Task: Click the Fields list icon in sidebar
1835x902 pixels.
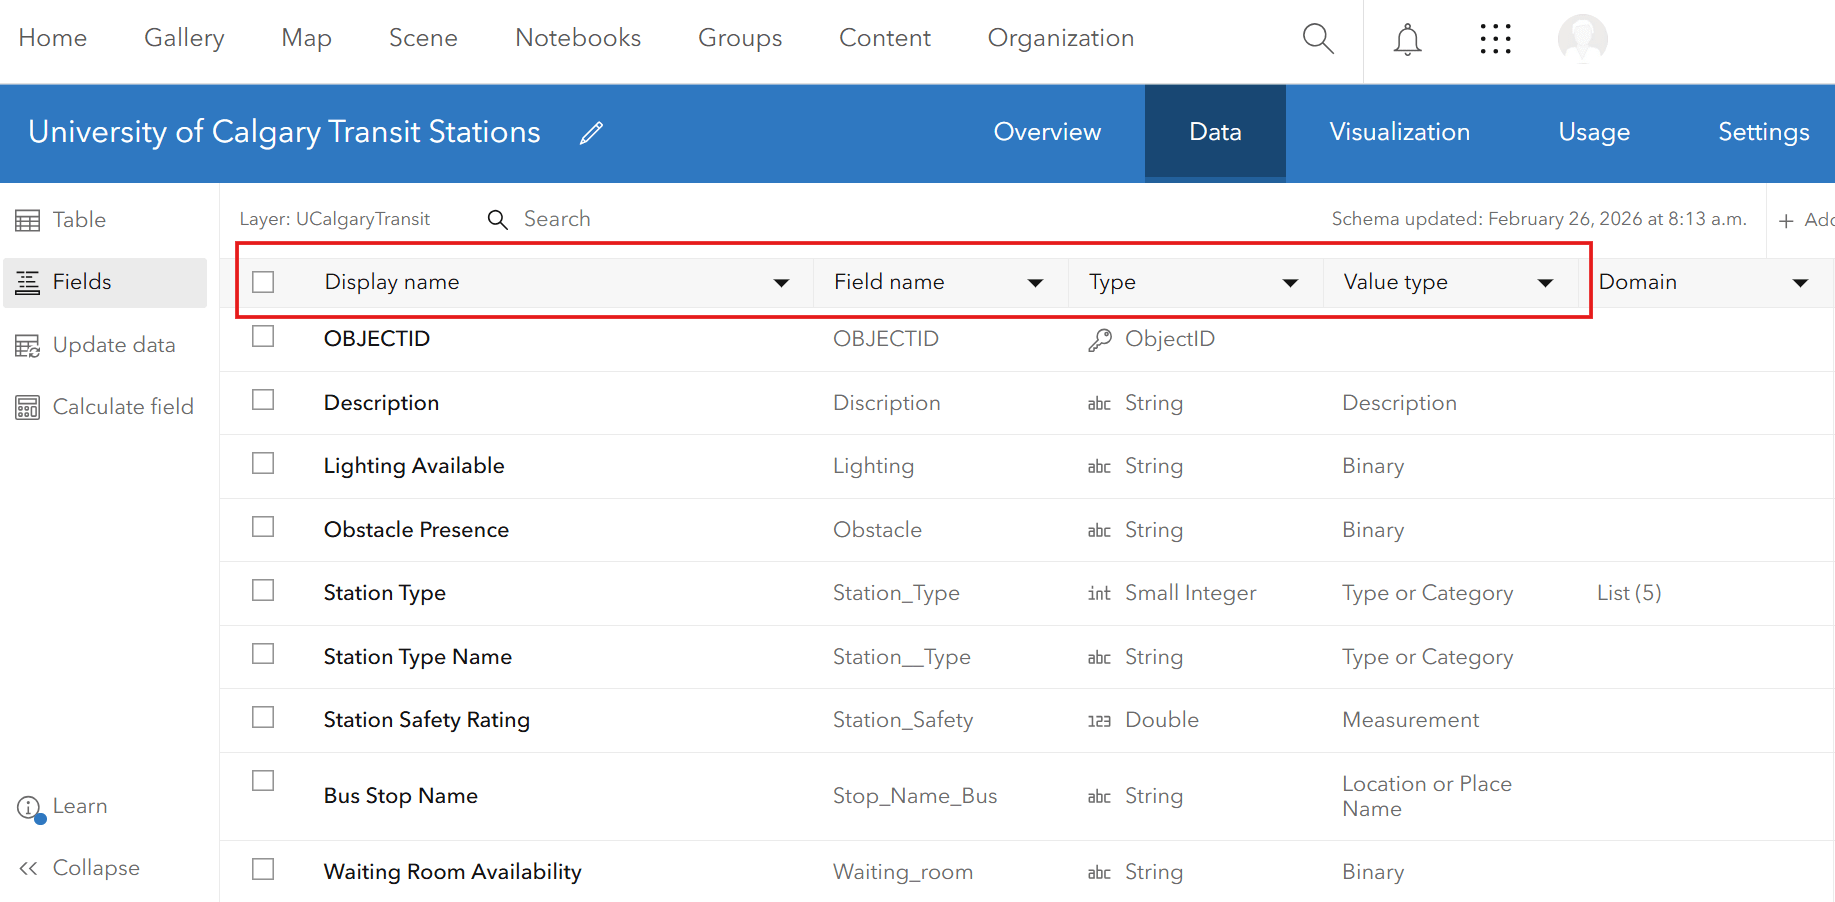Action: coord(28,282)
